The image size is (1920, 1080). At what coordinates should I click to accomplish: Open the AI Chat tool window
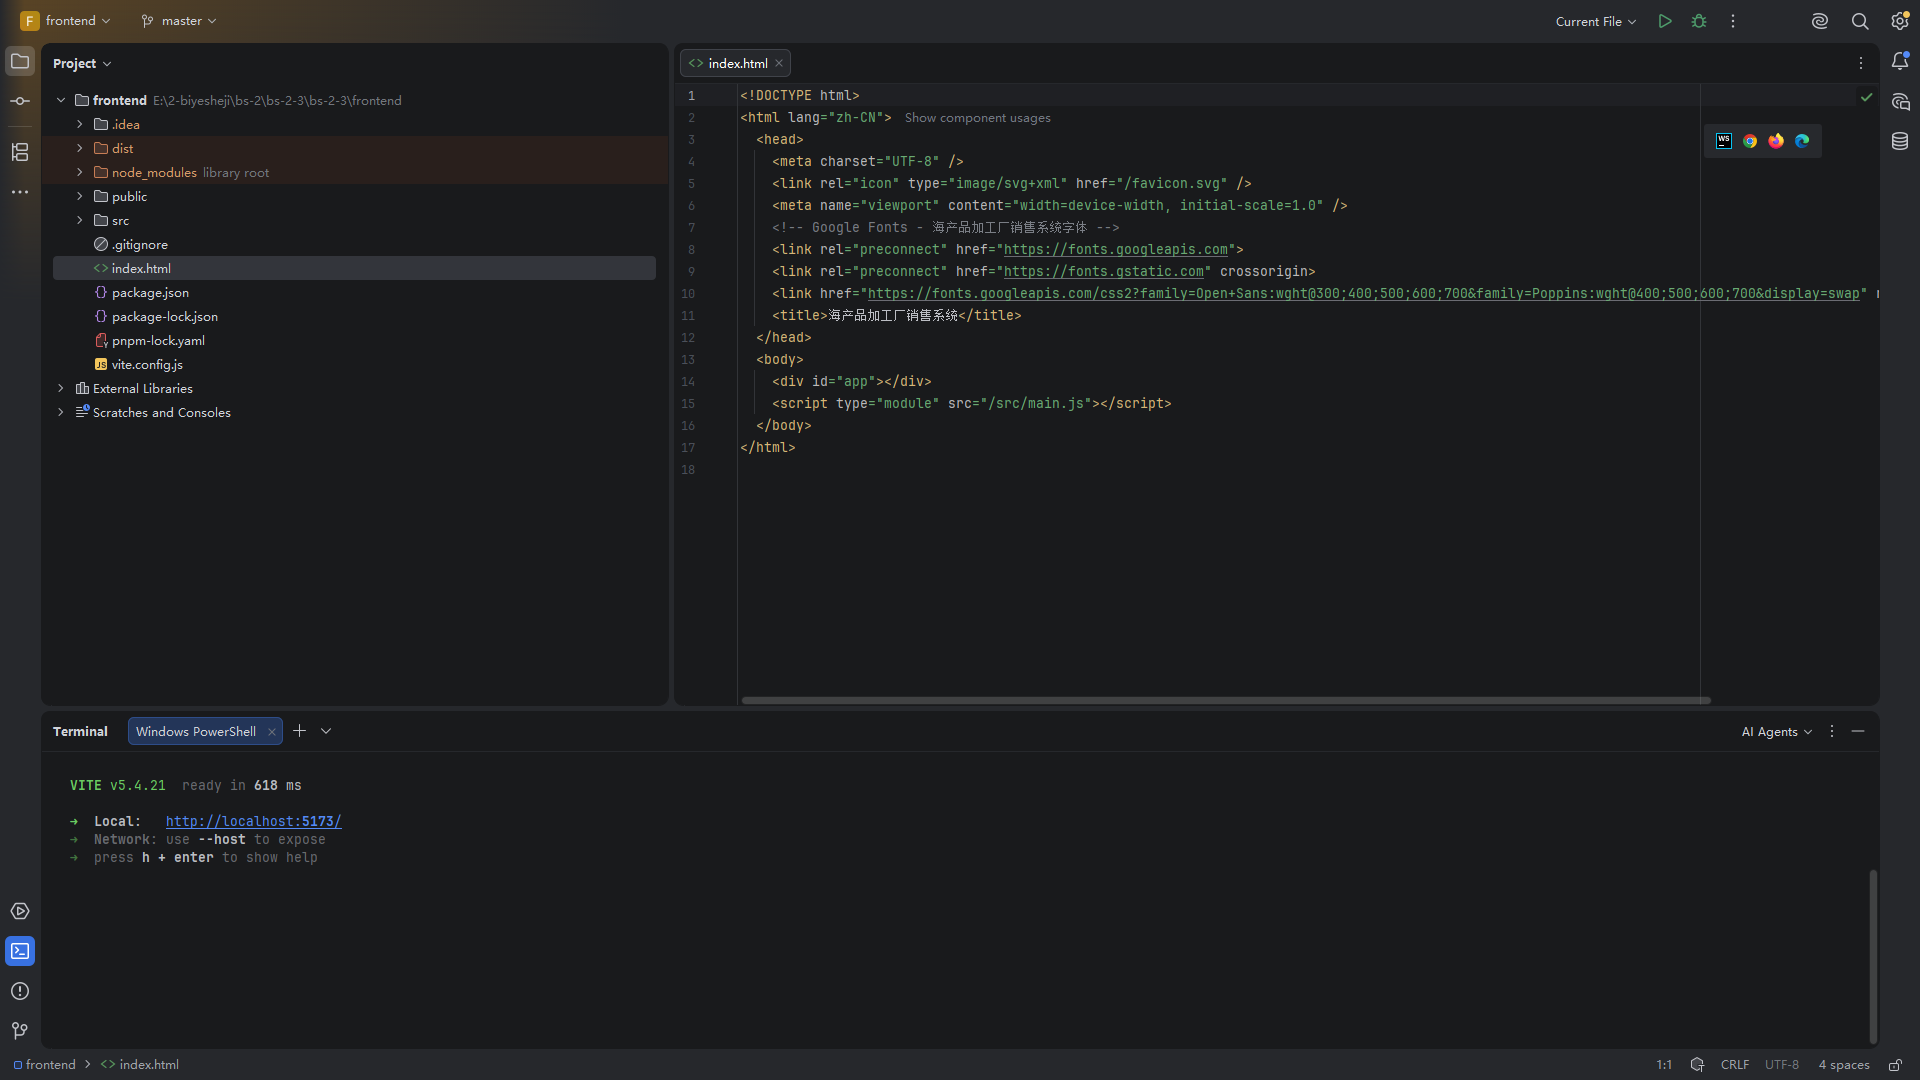(1900, 102)
